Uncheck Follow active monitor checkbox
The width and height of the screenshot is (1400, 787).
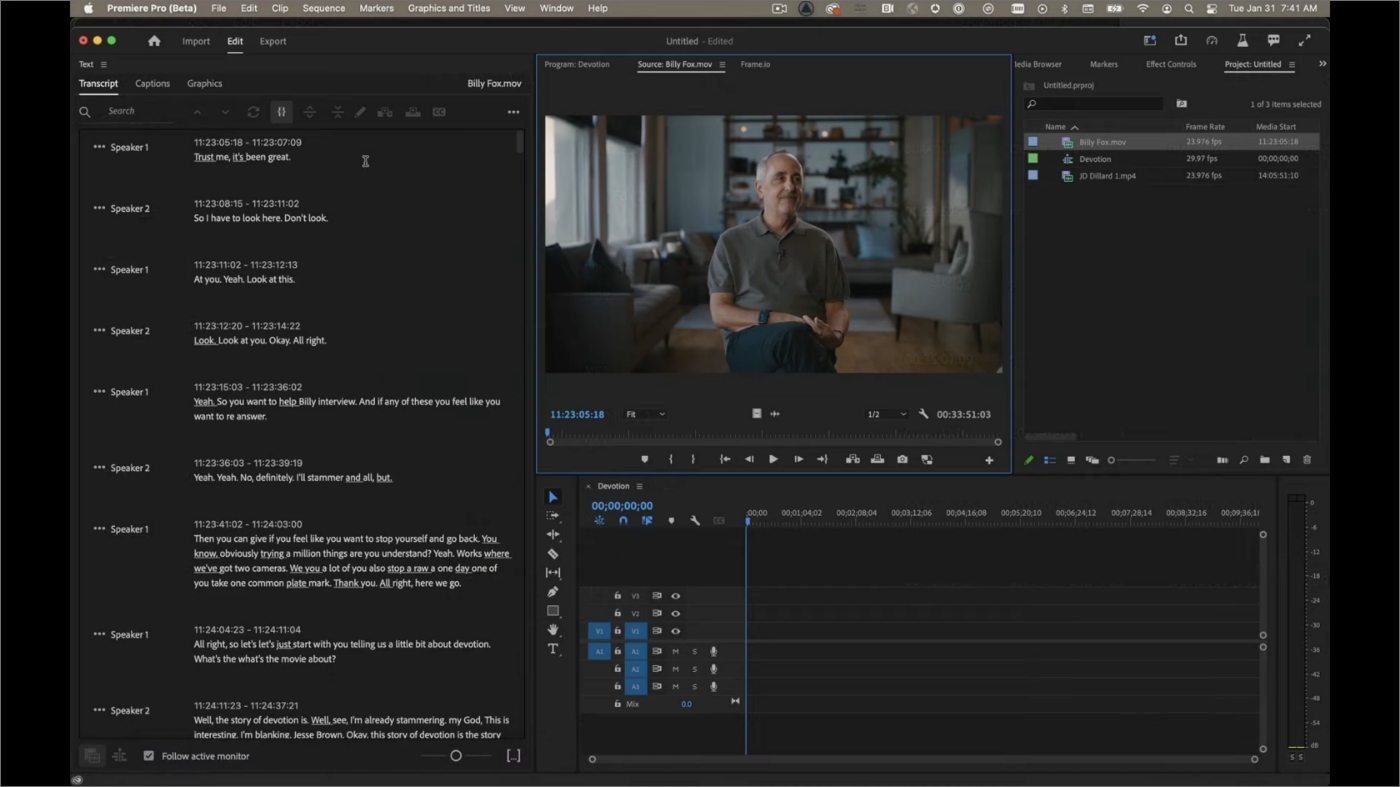[149, 756]
